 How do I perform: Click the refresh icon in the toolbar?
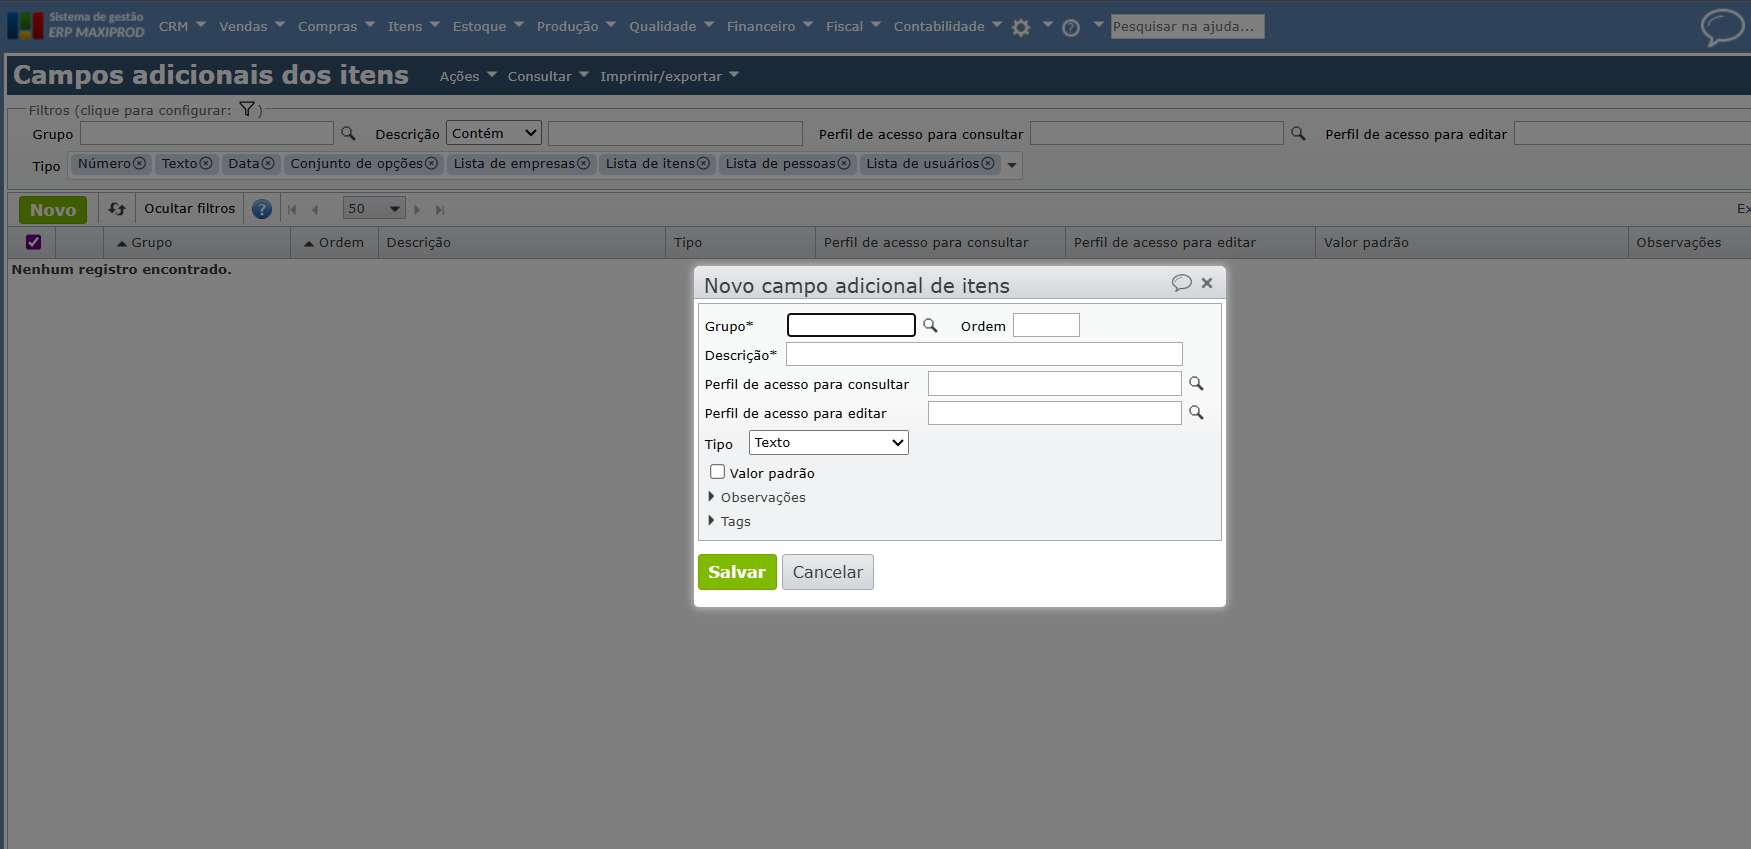tap(117, 209)
